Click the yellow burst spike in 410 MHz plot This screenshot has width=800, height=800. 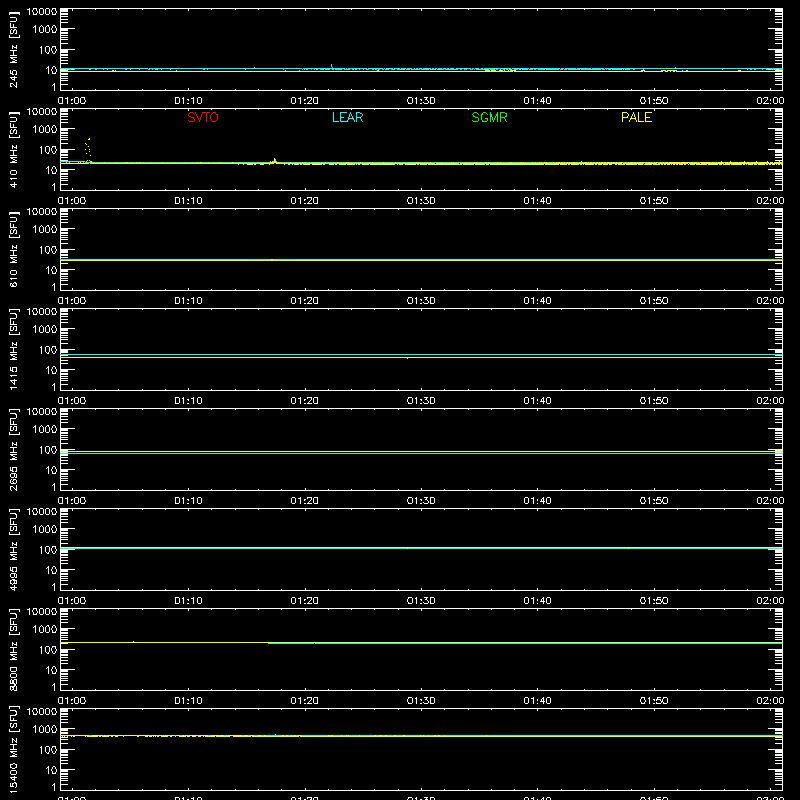[88, 149]
